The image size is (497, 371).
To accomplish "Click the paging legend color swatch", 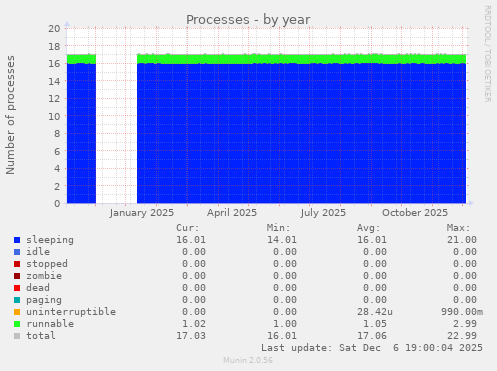I will point(17,300).
